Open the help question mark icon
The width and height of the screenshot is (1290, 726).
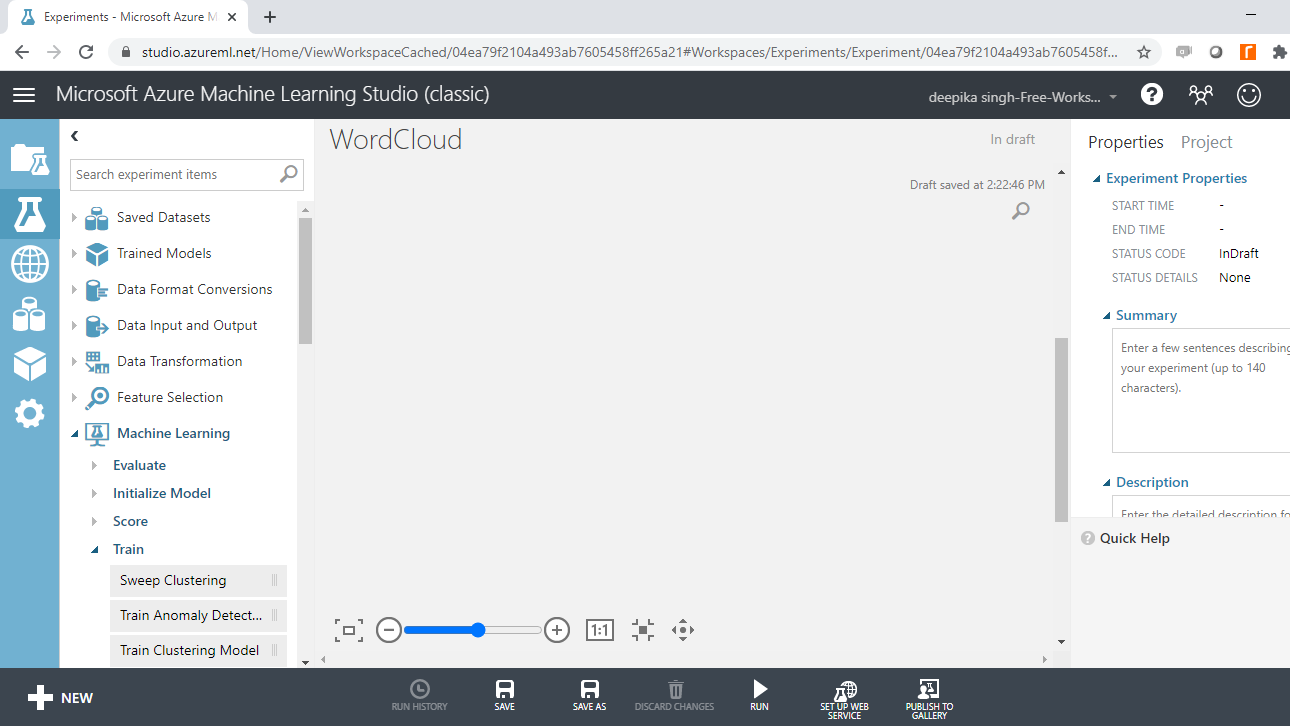(1152, 94)
